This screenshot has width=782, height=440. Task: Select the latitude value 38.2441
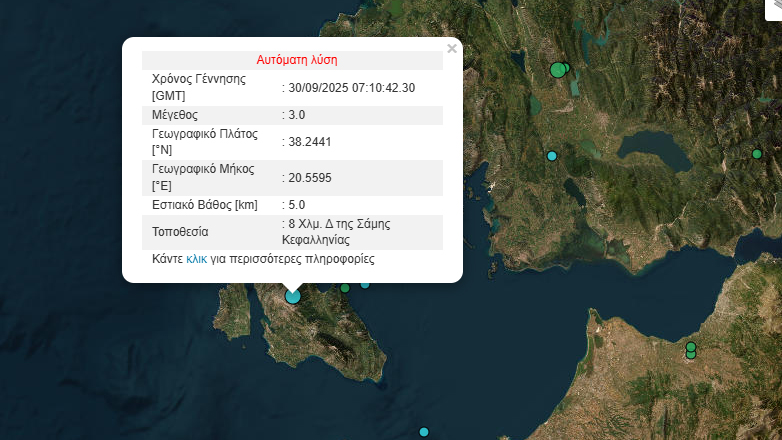coord(309,142)
